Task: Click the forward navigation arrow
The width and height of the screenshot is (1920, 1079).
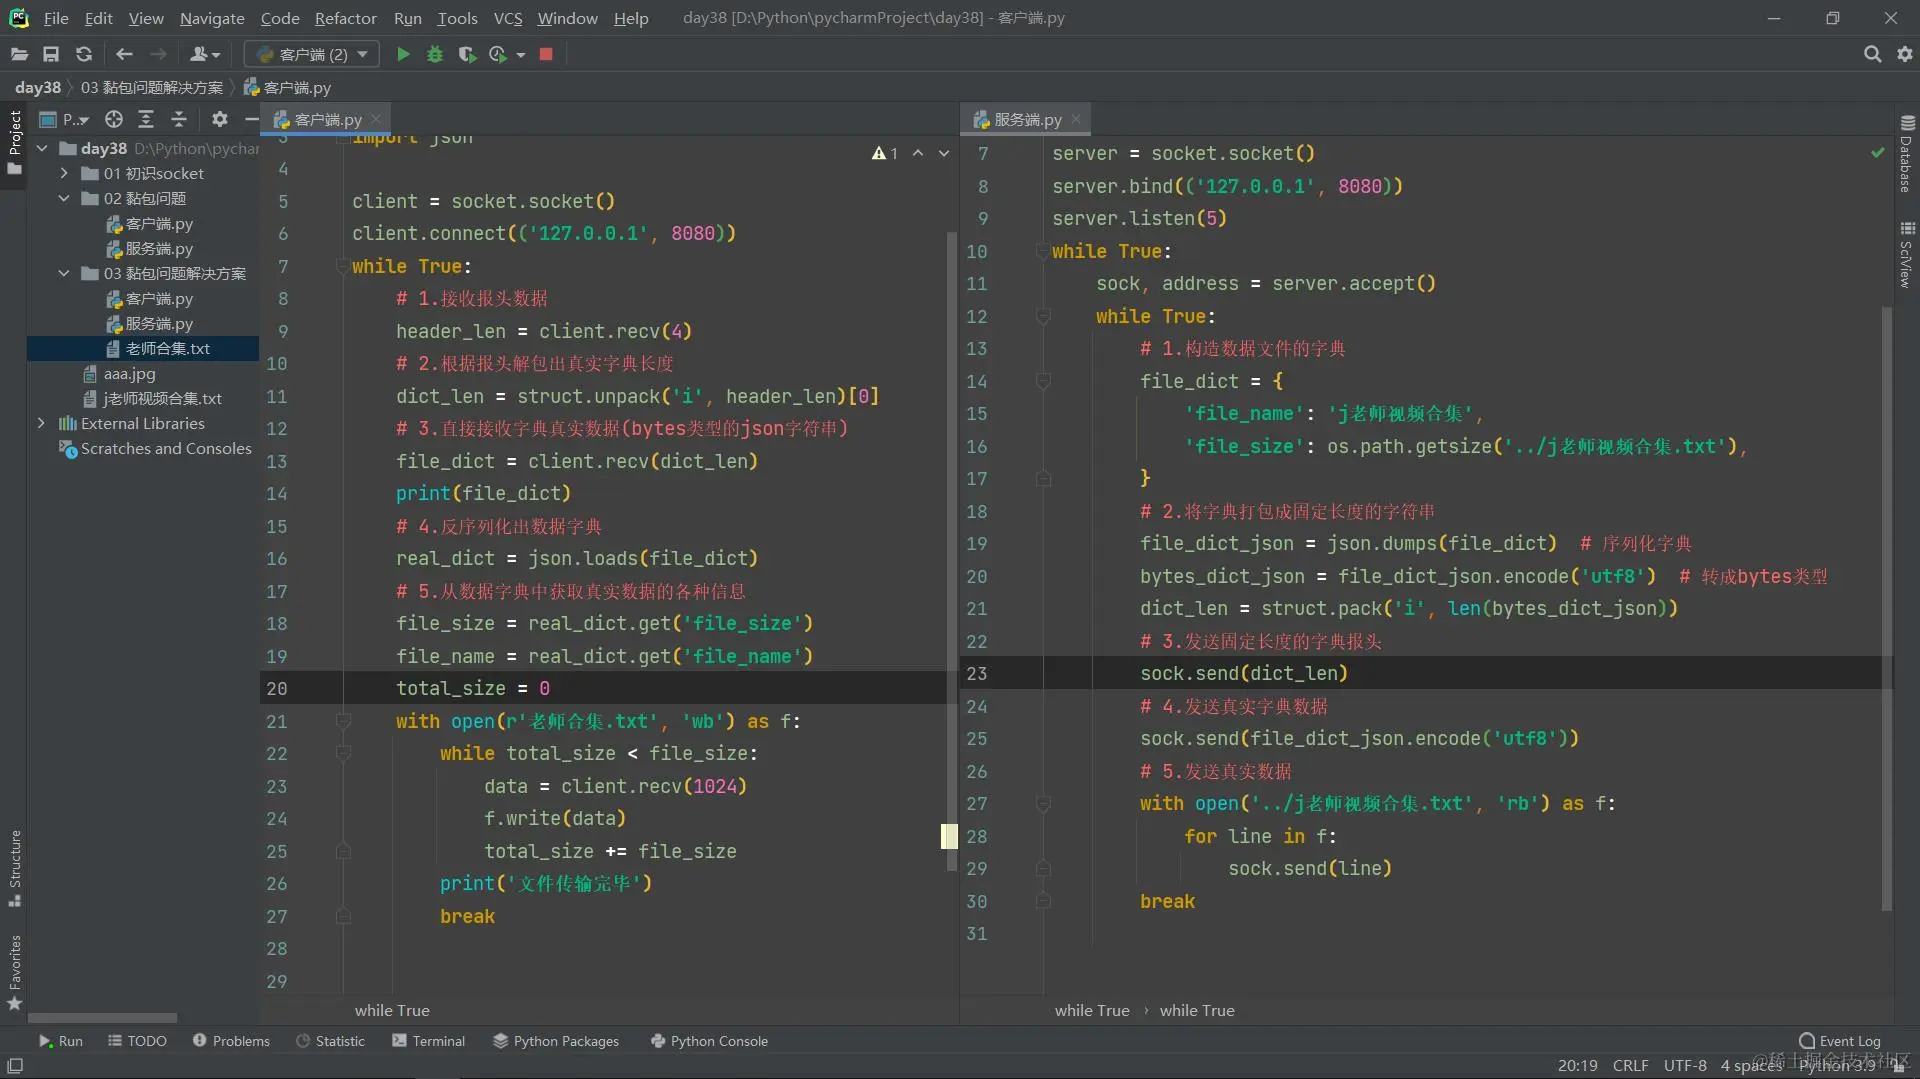Action: pyautogui.click(x=158, y=54)
